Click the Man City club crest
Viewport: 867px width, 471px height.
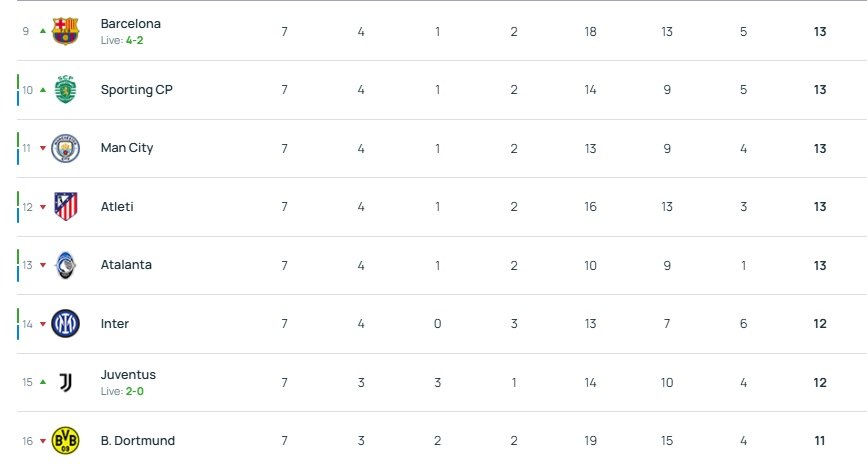[x=65, y=148]
